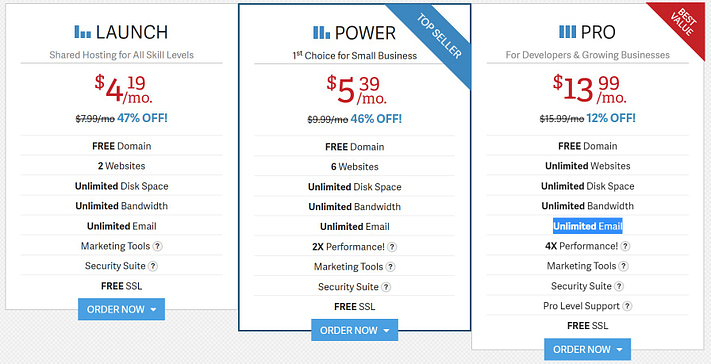Open the 2X Performance help icon
Viewport: 711px width, 364px height.
392,247
